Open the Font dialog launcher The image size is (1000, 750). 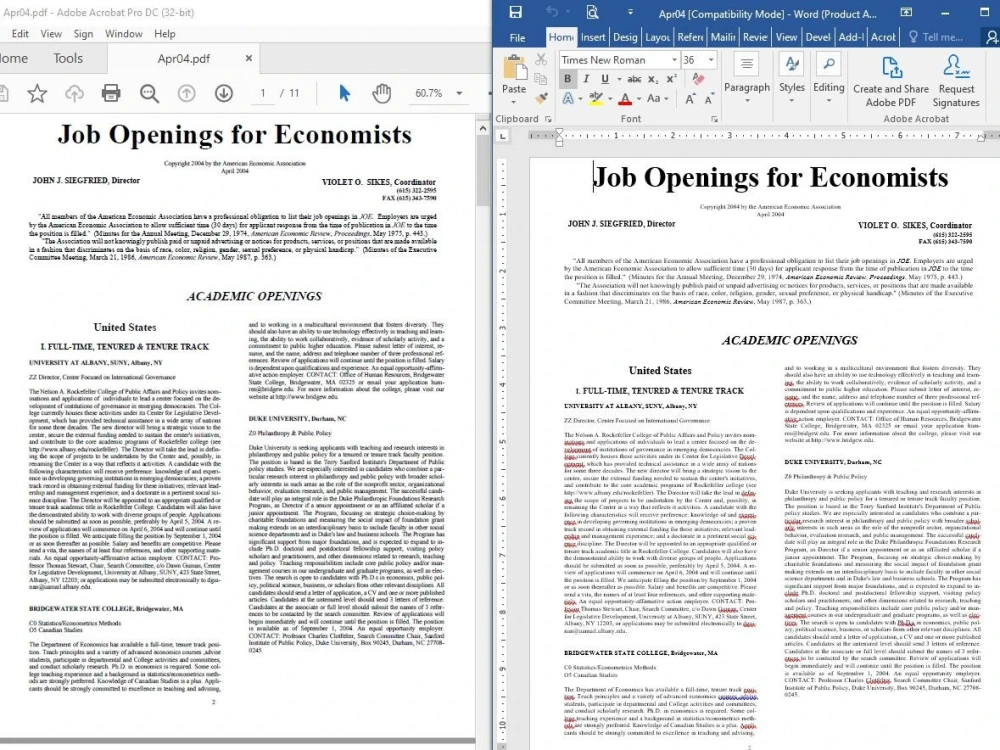pos(714,119)
